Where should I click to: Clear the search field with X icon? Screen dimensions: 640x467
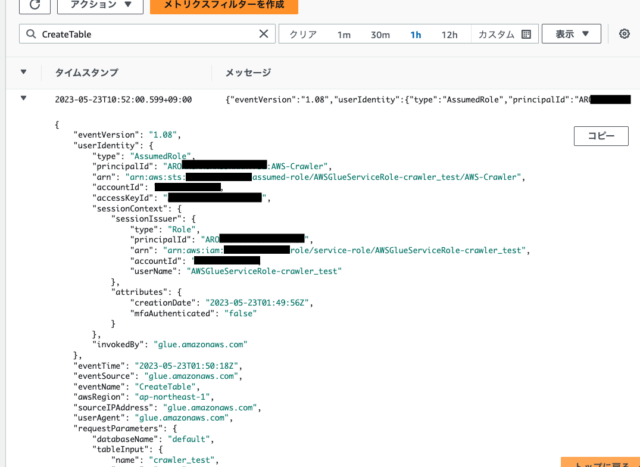(264, 34)
